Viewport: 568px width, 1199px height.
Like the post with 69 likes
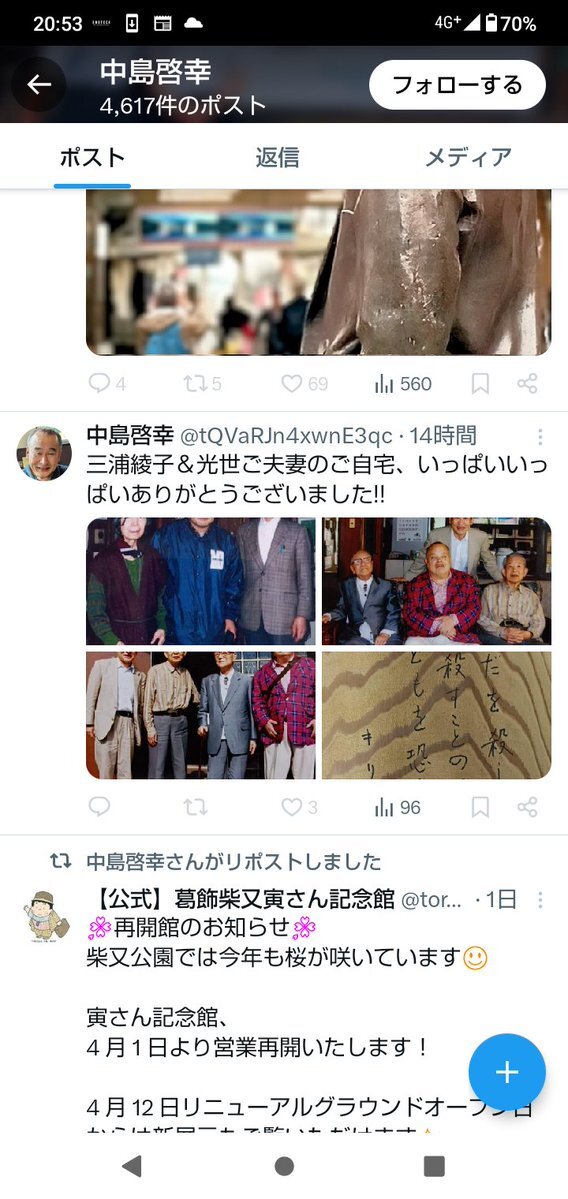pos(304,384)
